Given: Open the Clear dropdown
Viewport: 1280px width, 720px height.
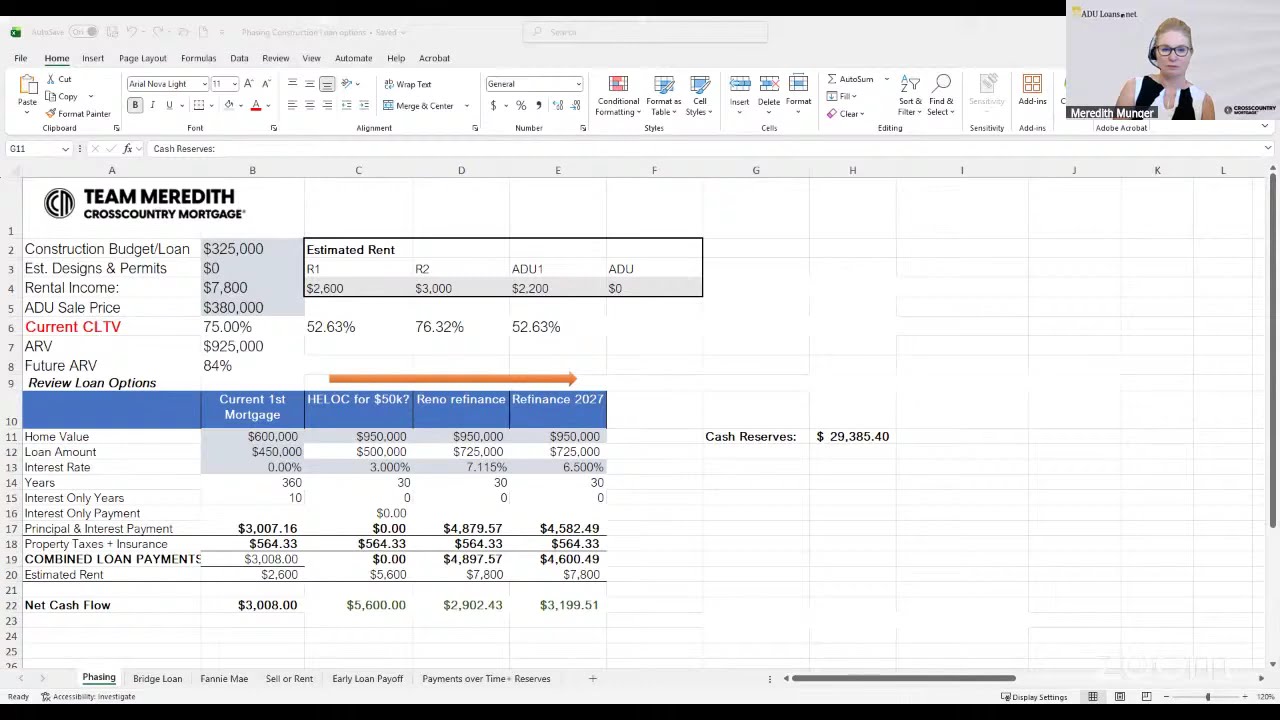Looking at the screenshot, I should tap(845, 114).
